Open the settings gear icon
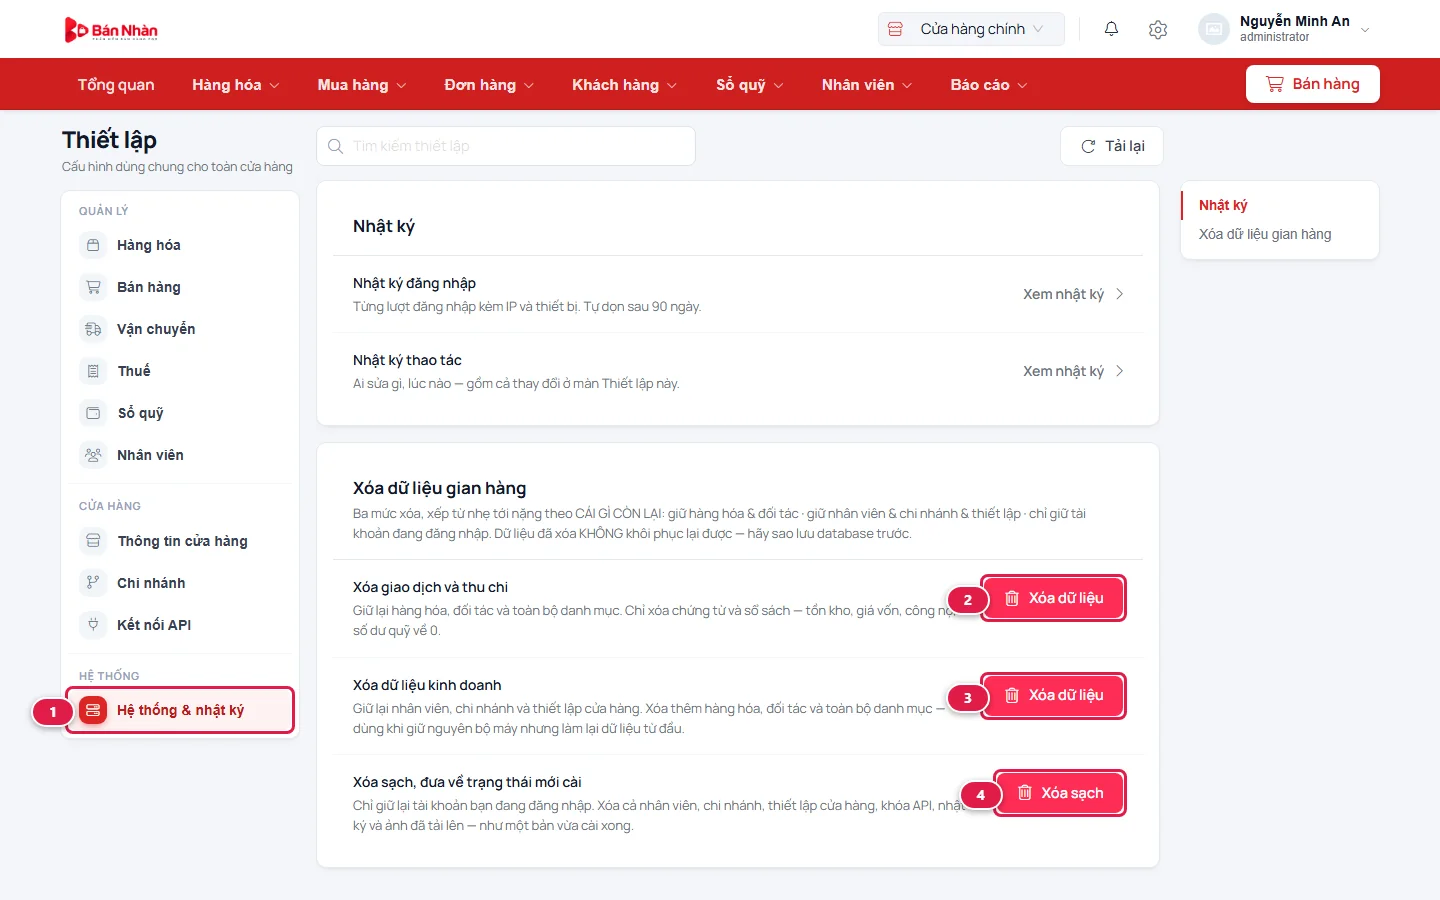Image resolution: width=1440 pixels, height=900 pixels. pos(1158,29)
